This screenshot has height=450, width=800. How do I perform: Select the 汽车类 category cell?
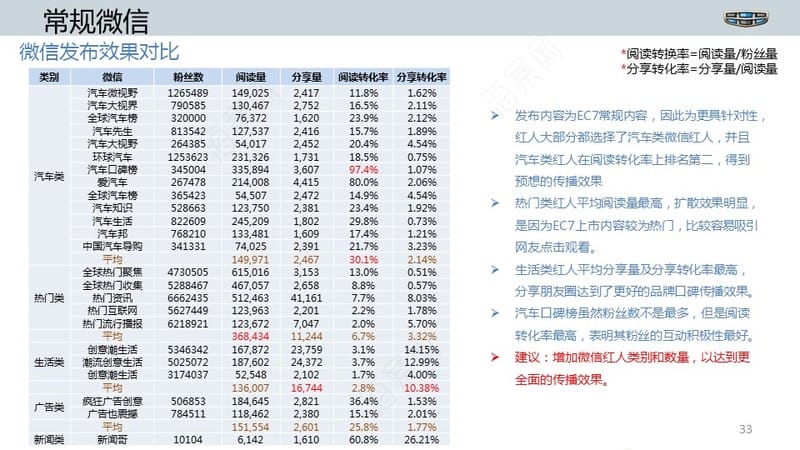point(49,177)
